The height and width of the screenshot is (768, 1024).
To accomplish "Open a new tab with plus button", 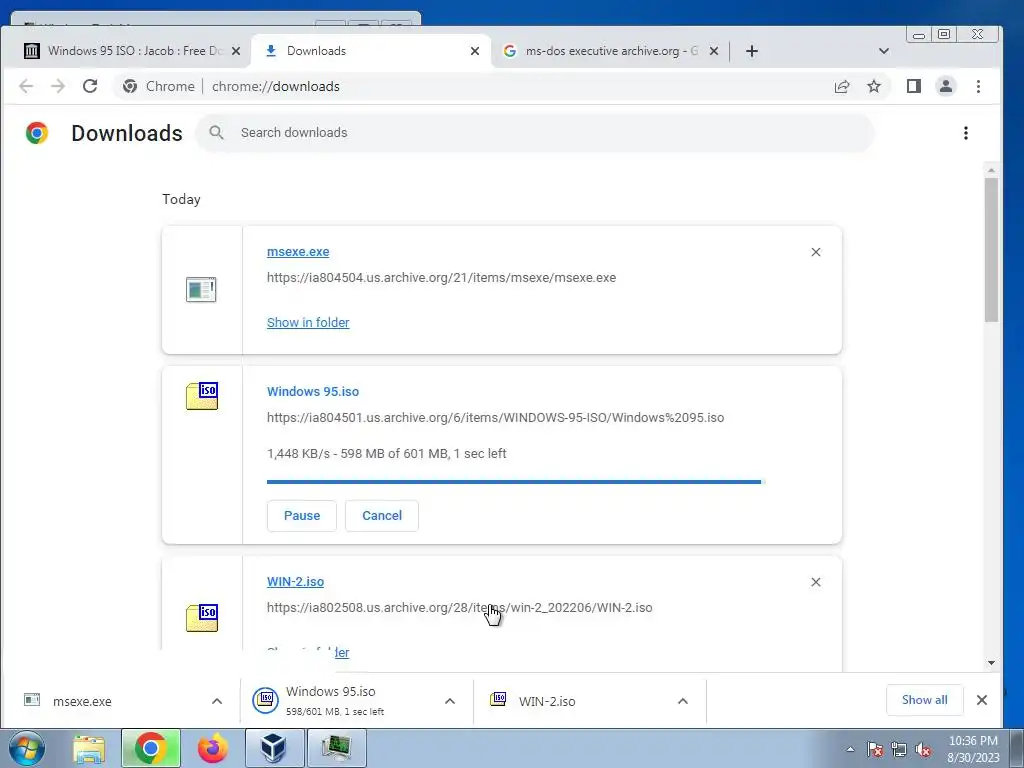I will point(752,51).
